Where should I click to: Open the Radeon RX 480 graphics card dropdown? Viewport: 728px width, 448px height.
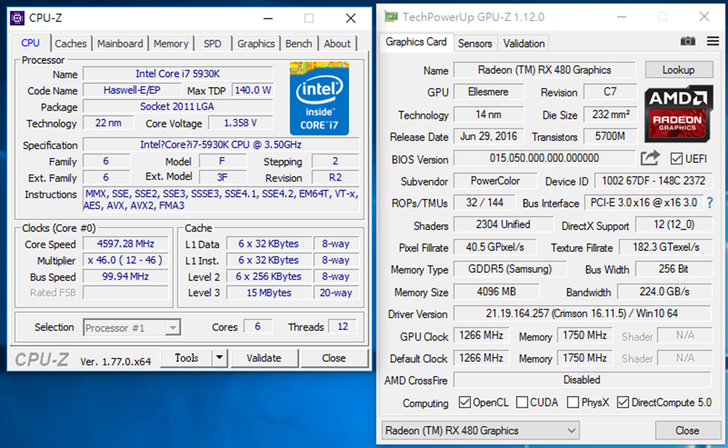[x=481, y=430]
